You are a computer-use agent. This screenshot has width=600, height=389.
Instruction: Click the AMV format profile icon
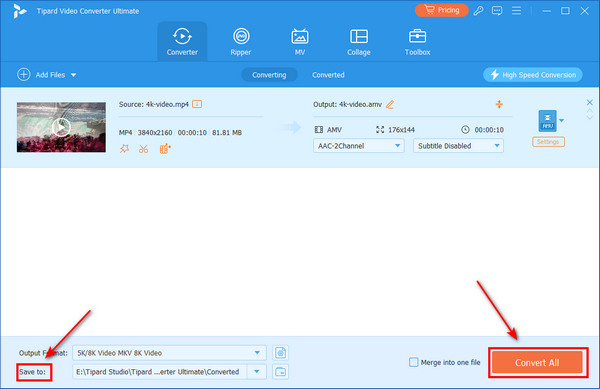[x=548, y=120]
